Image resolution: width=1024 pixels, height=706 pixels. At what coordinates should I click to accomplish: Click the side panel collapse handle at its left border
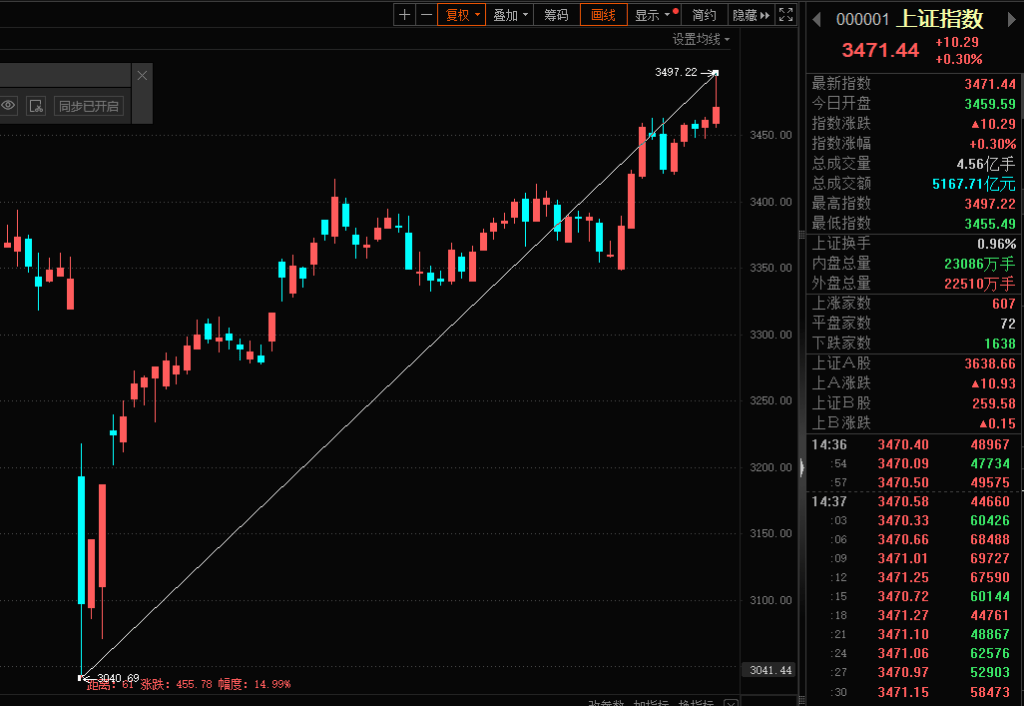(x=802, y=467)
